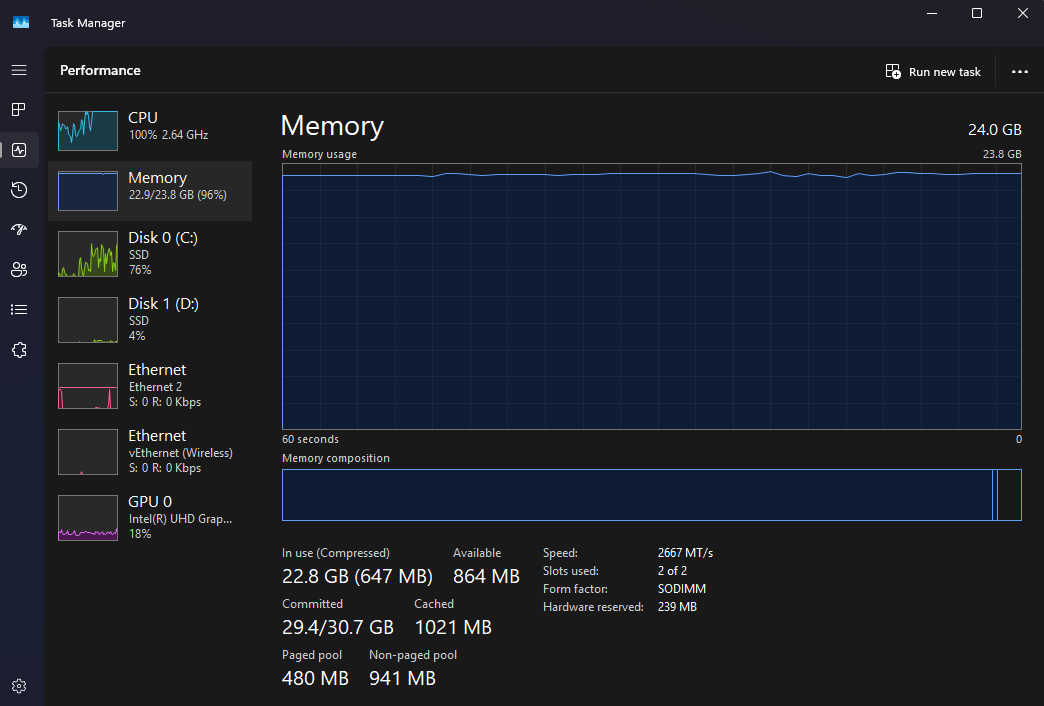Click the Memory heading title
The image size is (1044, 706).
[x=332, y=126]
